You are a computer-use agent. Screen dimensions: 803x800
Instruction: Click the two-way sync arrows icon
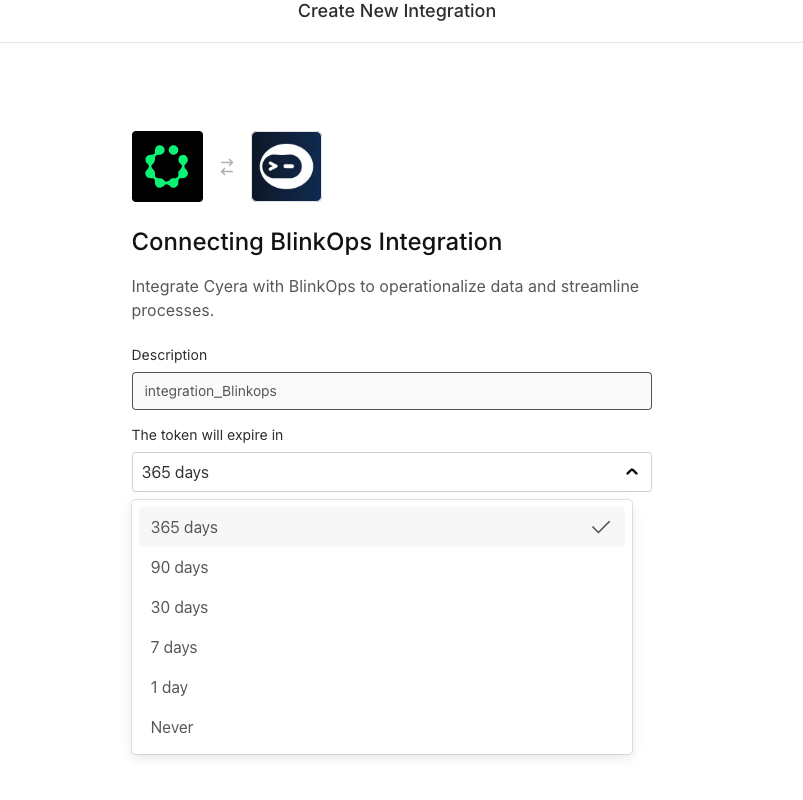(227, 167)
